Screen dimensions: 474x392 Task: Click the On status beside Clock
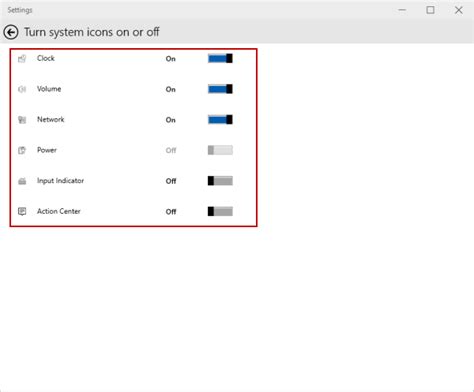171,59
